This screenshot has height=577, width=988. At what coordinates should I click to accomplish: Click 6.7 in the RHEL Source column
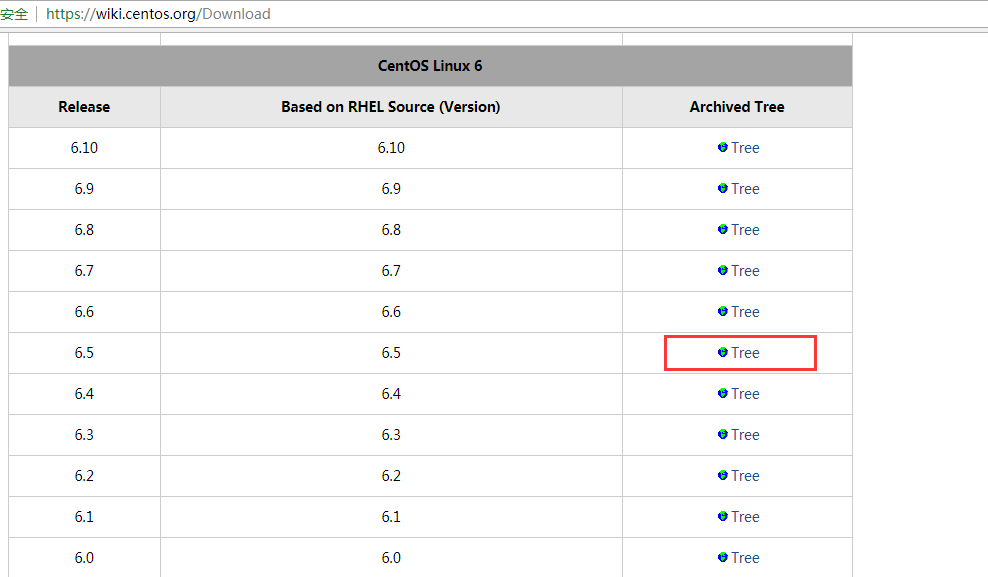[x=391, y=271]
